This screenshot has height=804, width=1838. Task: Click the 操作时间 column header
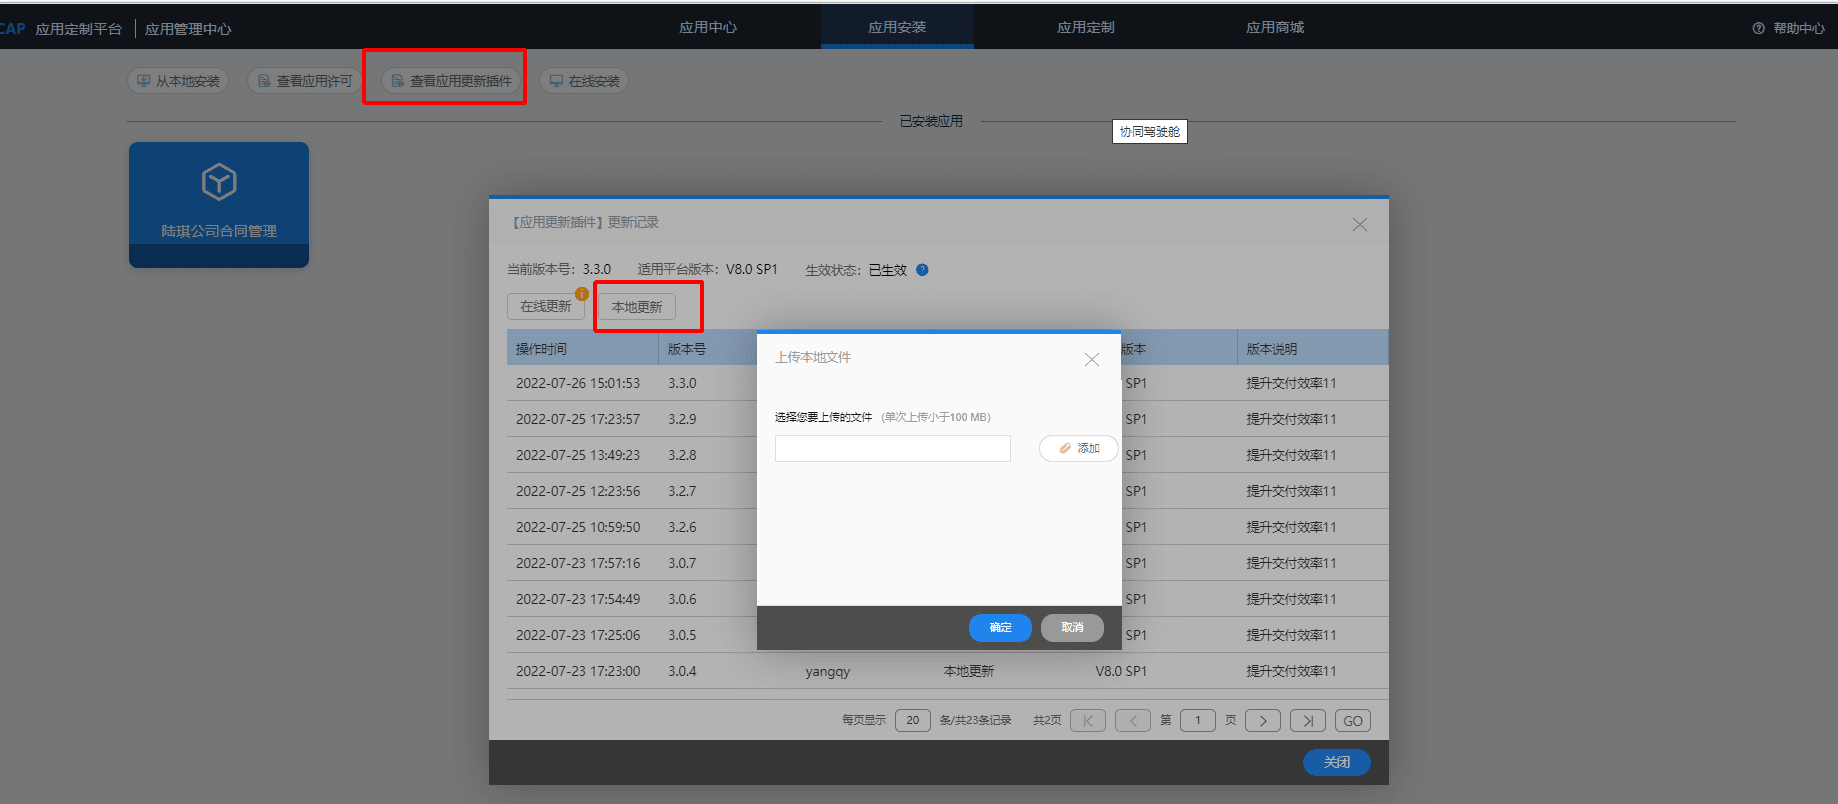[582, 348]
